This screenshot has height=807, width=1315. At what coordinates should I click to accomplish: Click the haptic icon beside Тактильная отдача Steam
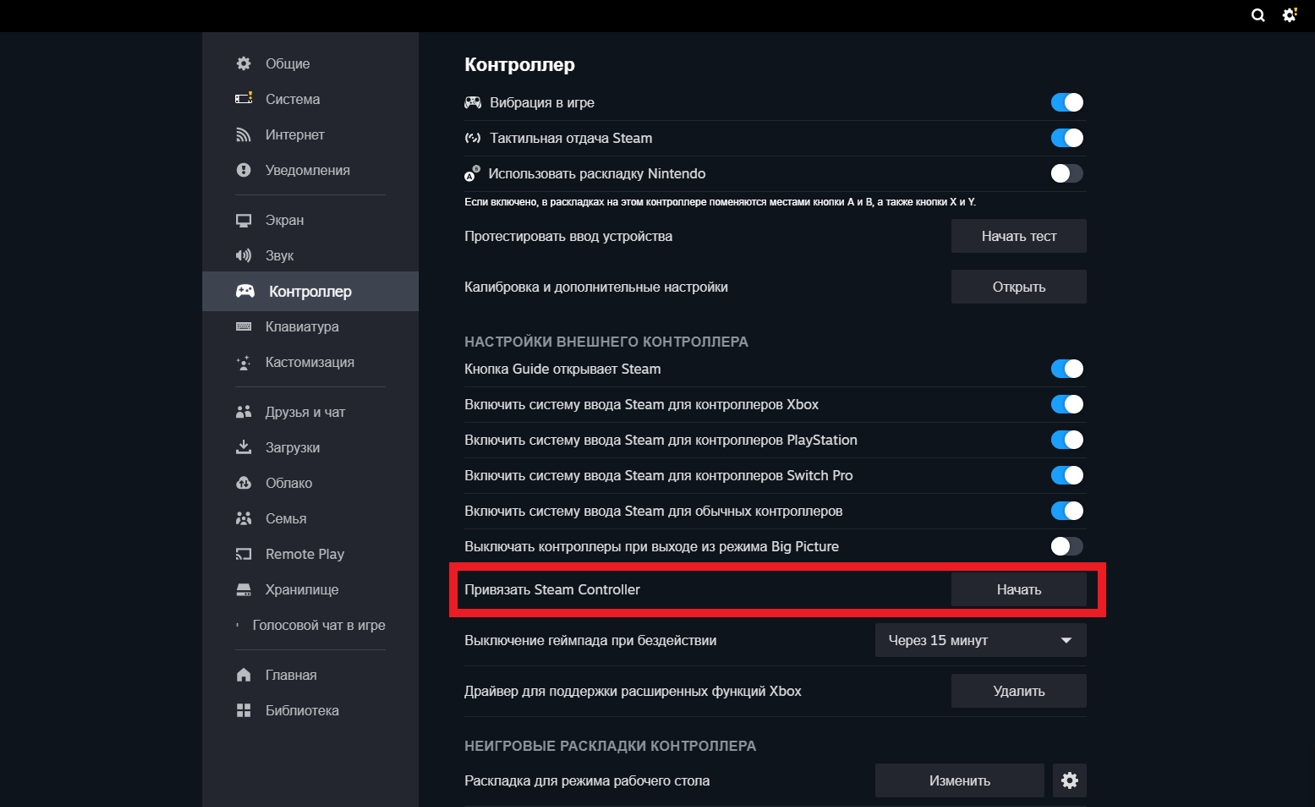click(473, 138)
